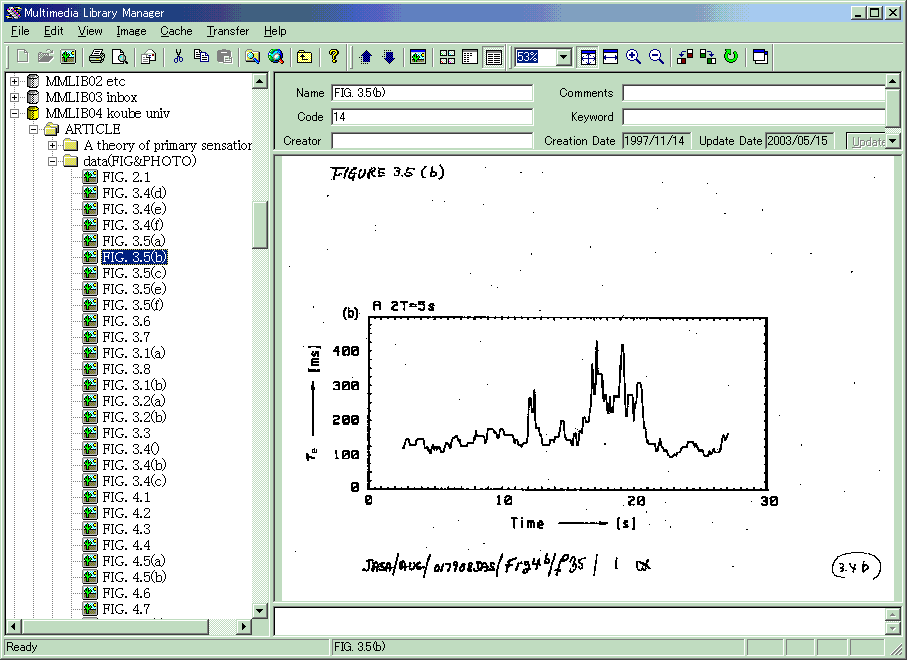Collapse the data(FIG&PHOTO) folder
The image size is (907, 660).
click(x=53, y=161)
